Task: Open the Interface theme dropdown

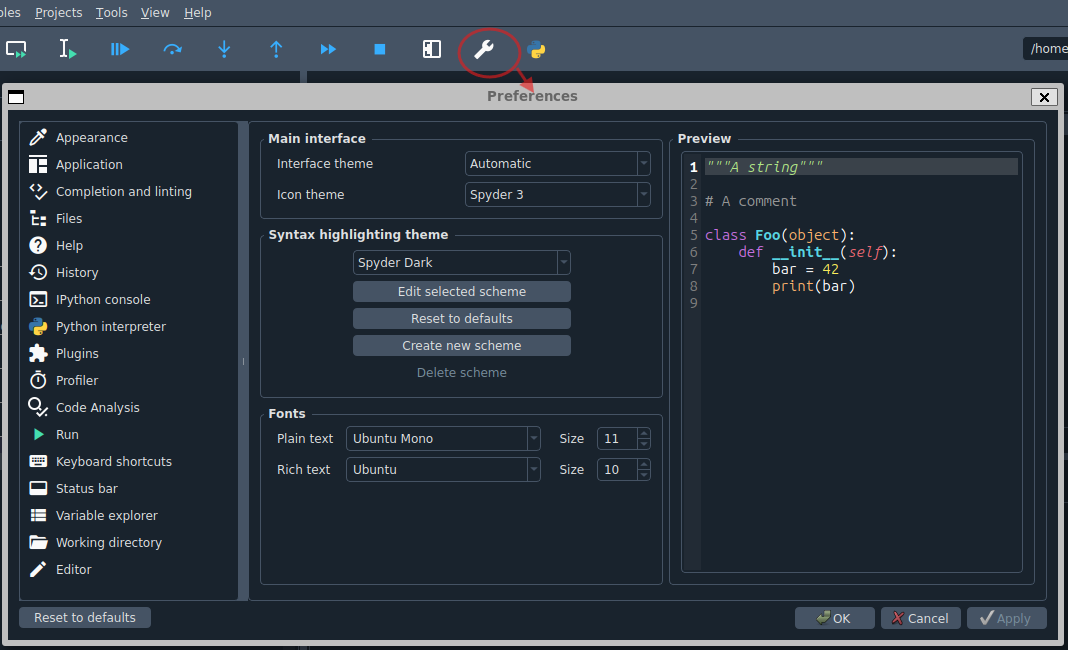Action: 557,164
